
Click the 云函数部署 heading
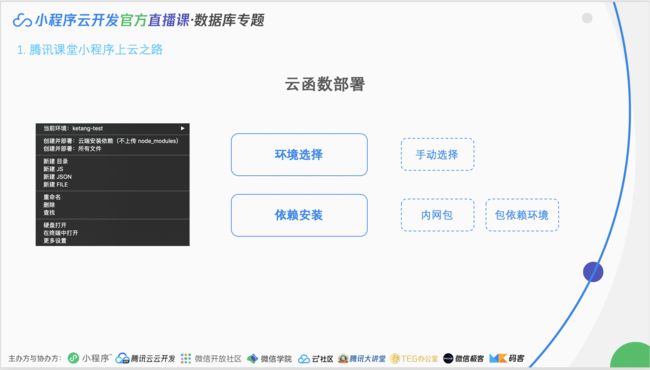pos(325,84)
